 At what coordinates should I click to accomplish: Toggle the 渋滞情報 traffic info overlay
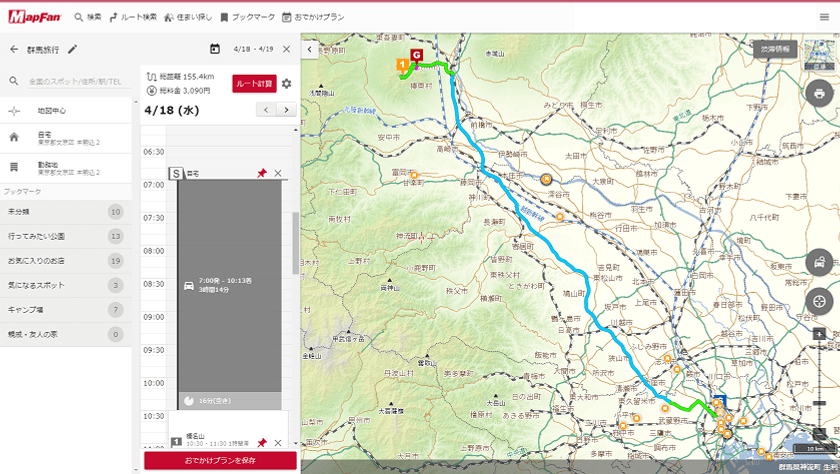775,48
